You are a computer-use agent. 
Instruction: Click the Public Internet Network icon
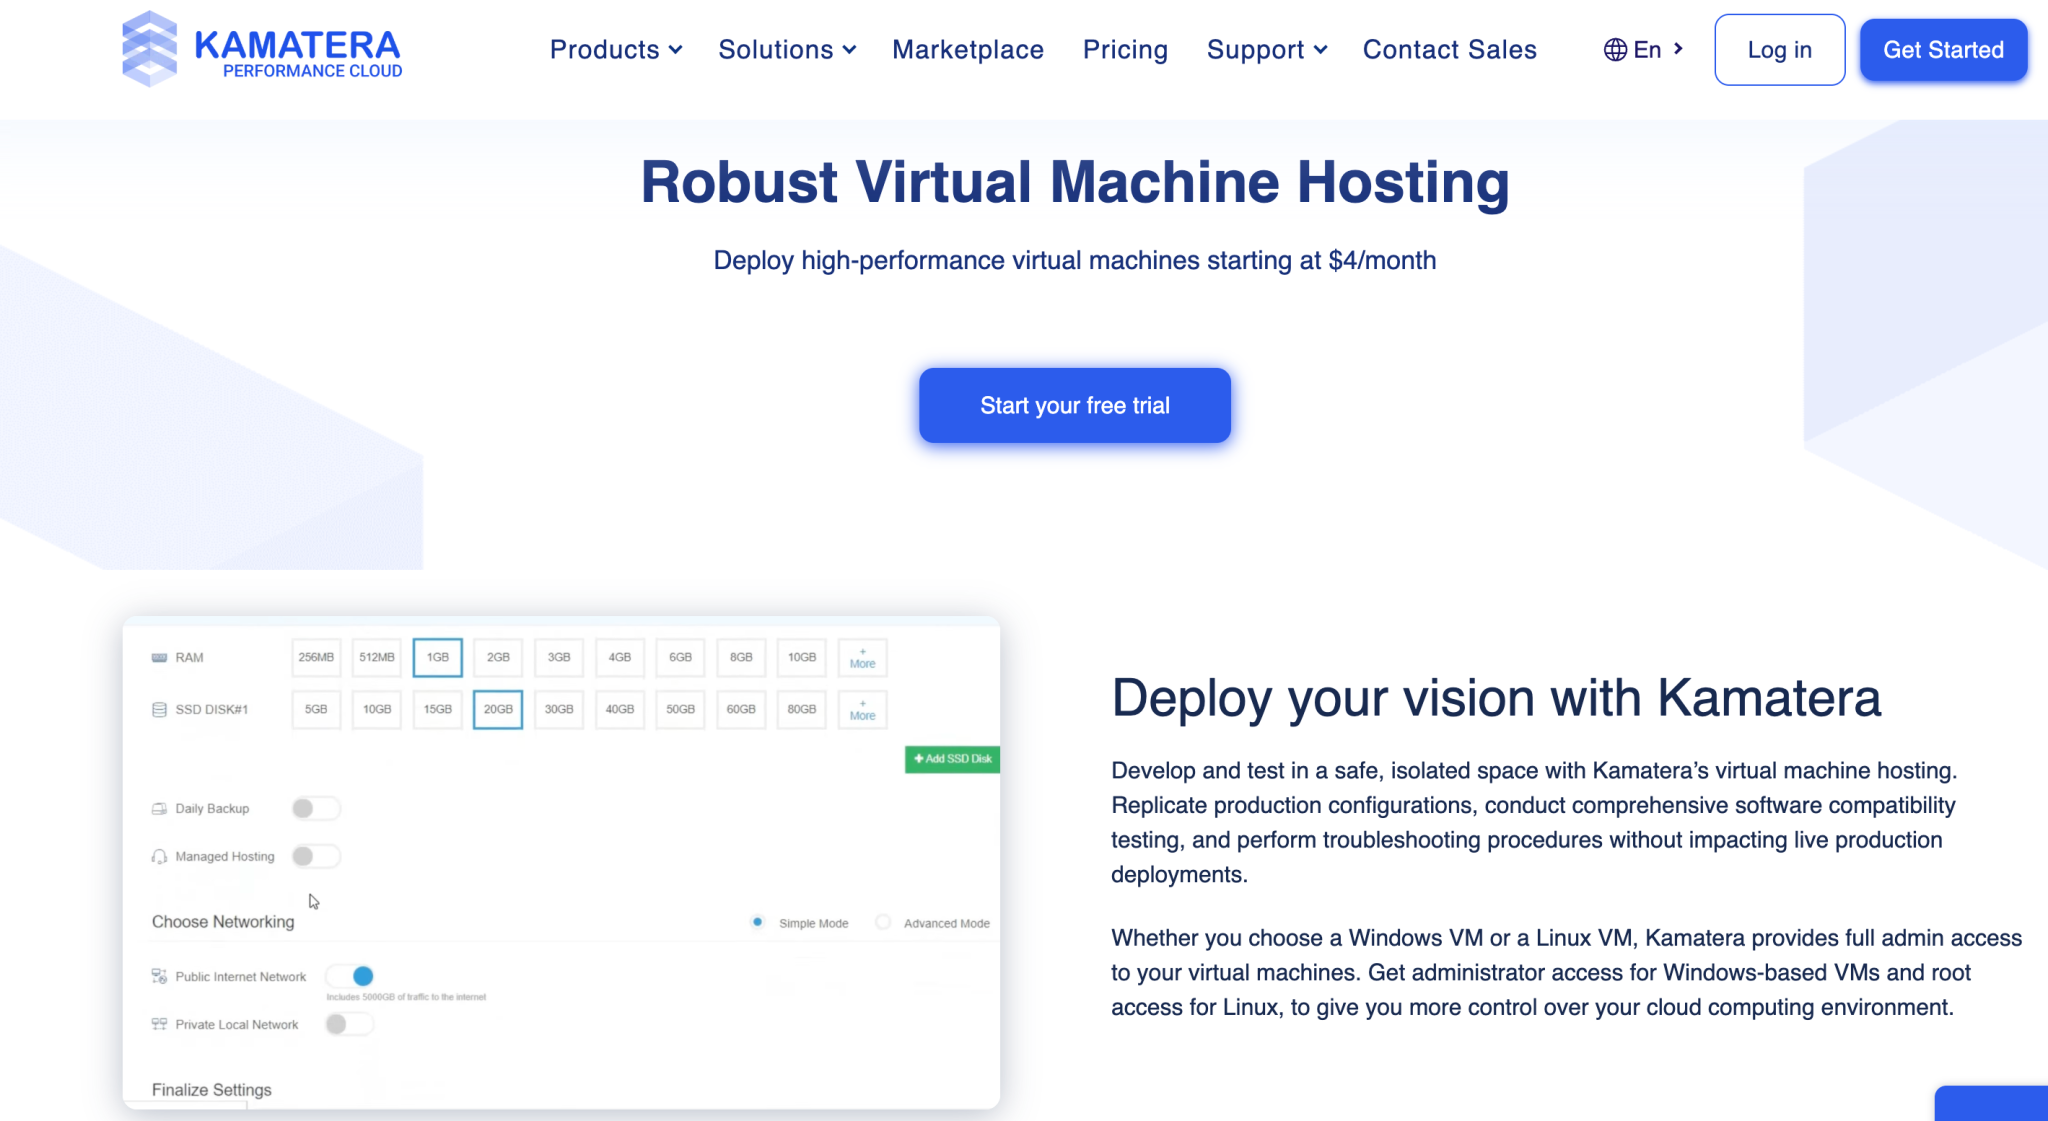click(x=160, y=976)
